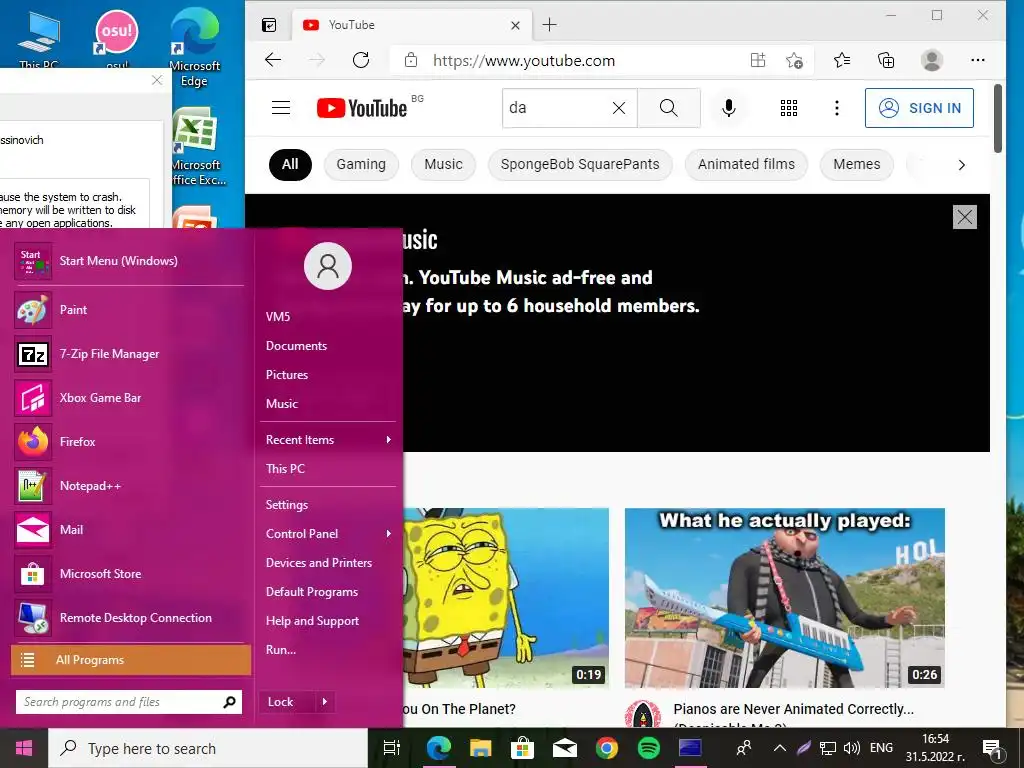Open File Explorer from the taskbar
Screen dimensions: 1024x768
point(480,748)
